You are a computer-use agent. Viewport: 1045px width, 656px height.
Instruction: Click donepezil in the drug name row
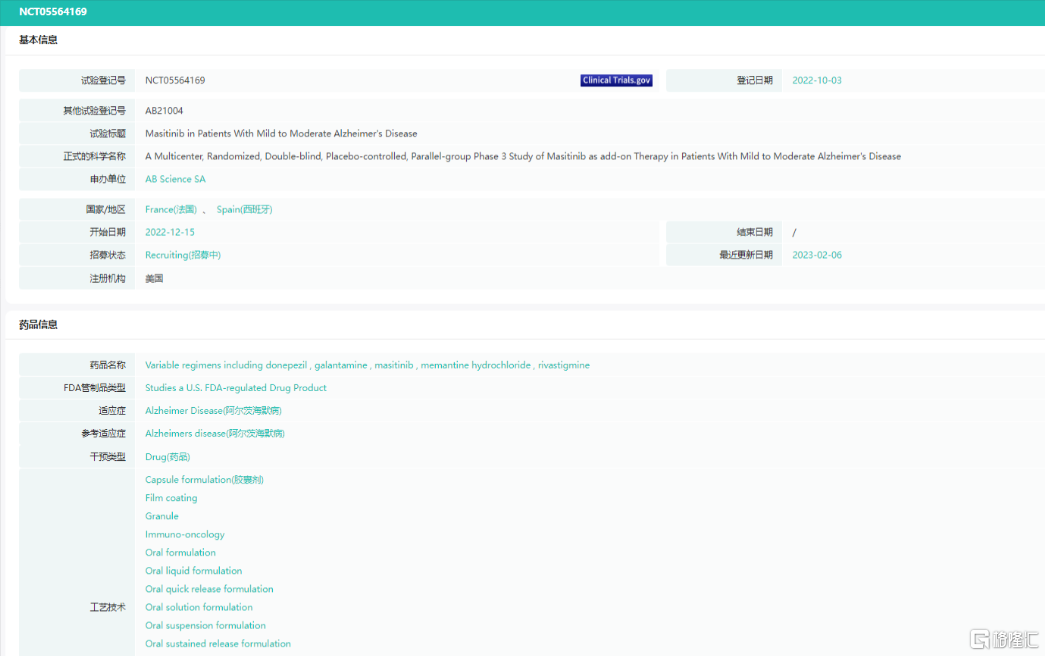coord(286,365)
